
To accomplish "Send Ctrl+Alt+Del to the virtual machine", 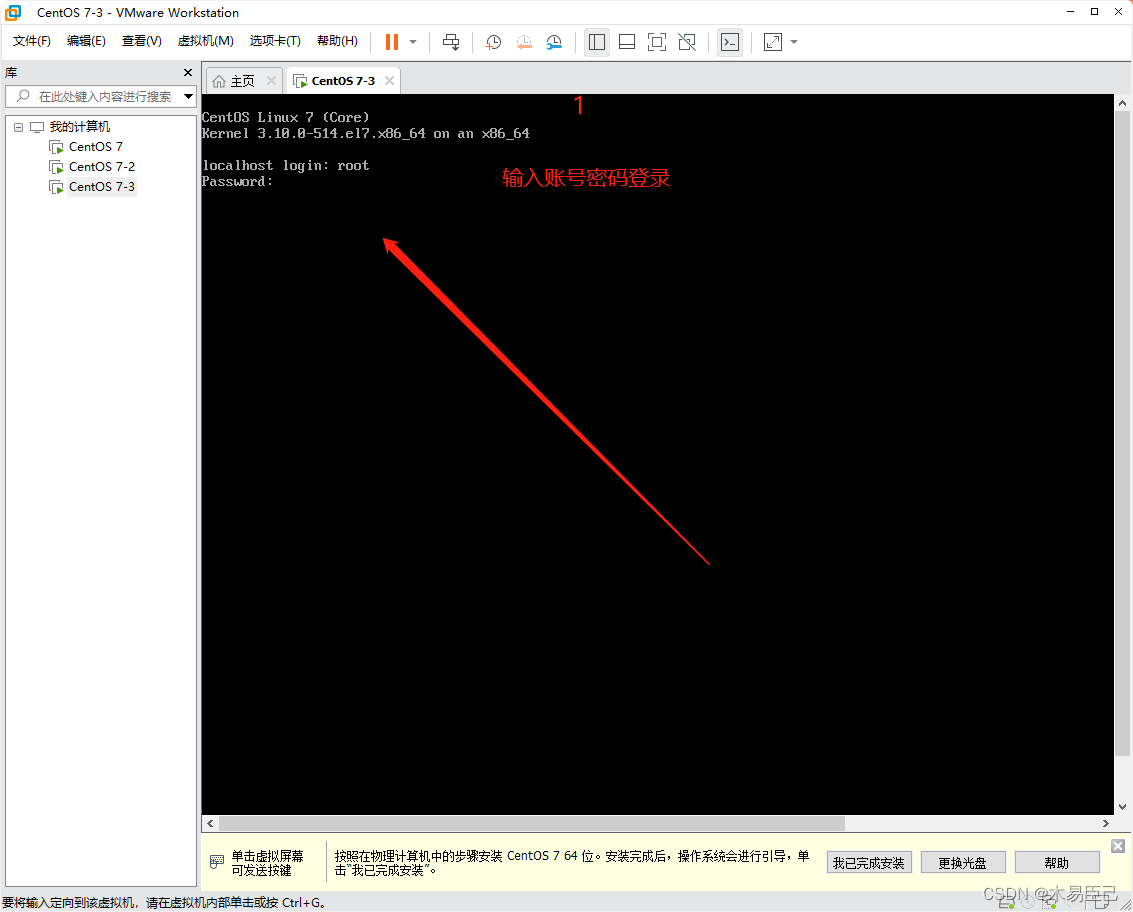I will click(451, 42).
